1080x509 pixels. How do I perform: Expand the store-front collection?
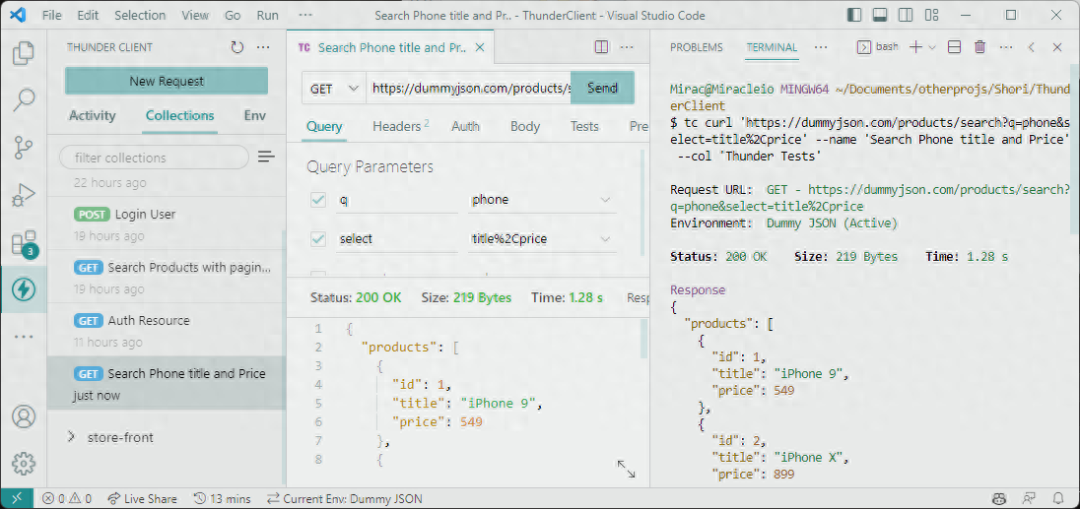pyautogui.click(x=71, y=437)
